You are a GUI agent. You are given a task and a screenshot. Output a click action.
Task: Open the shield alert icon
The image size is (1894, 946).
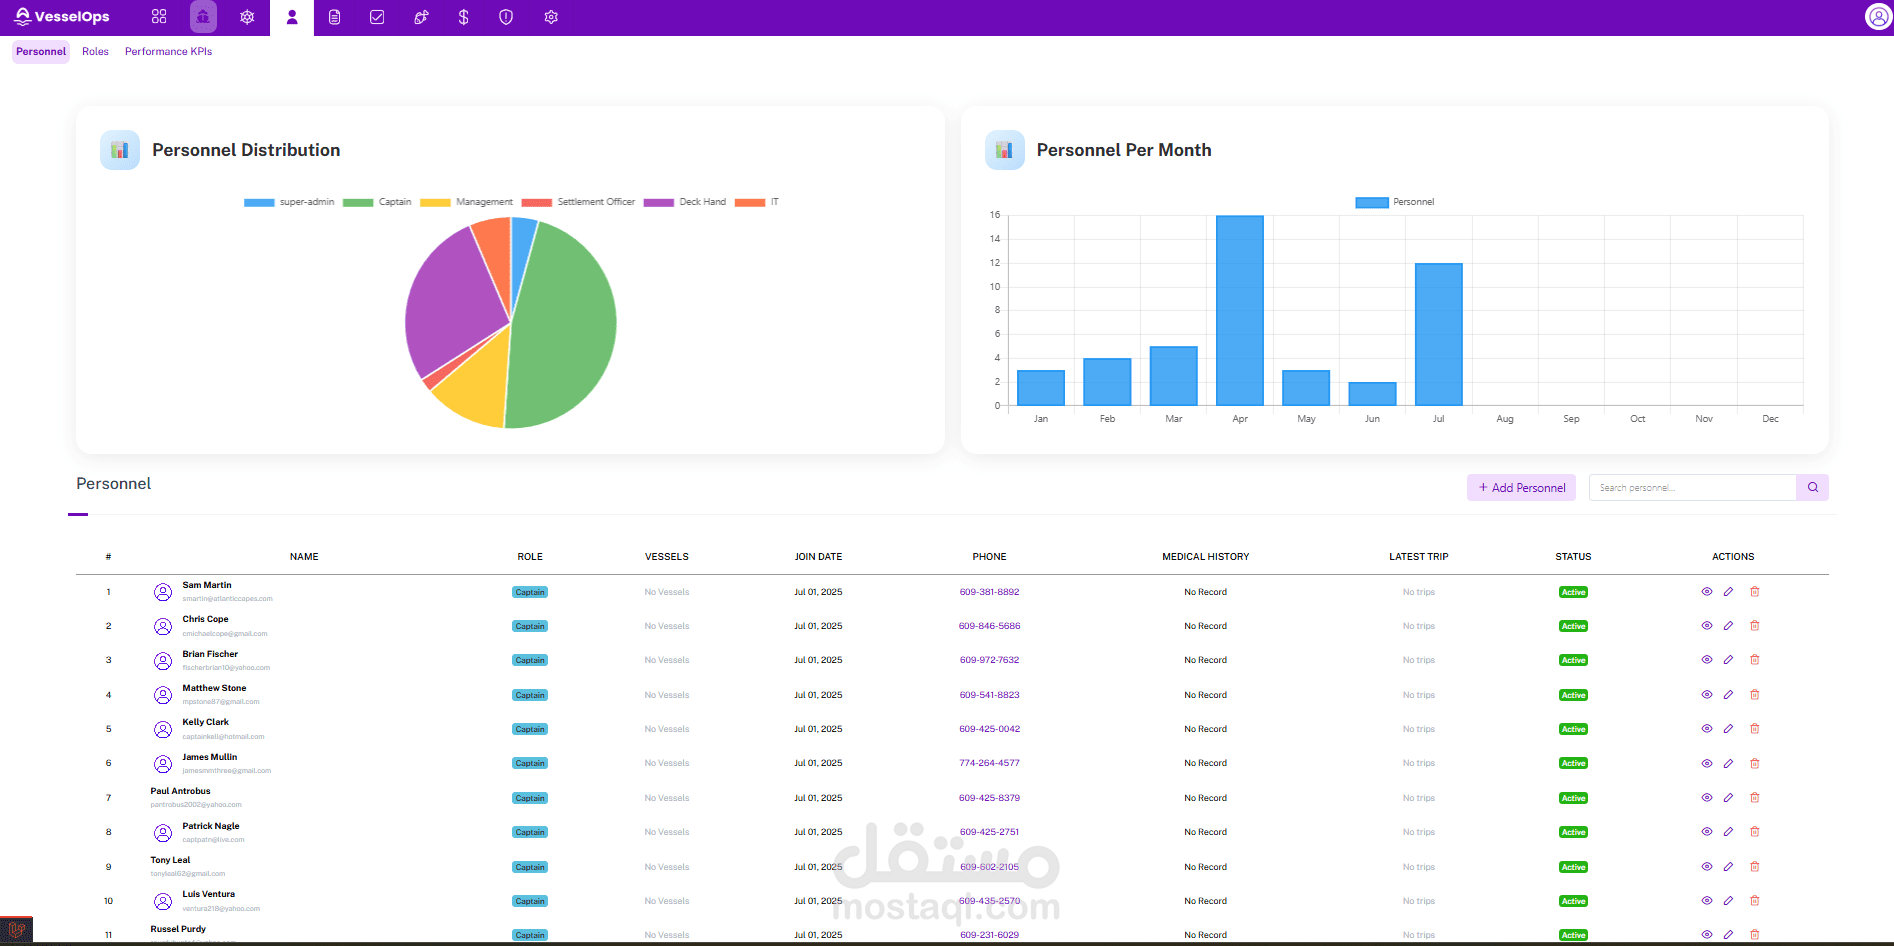506,17
